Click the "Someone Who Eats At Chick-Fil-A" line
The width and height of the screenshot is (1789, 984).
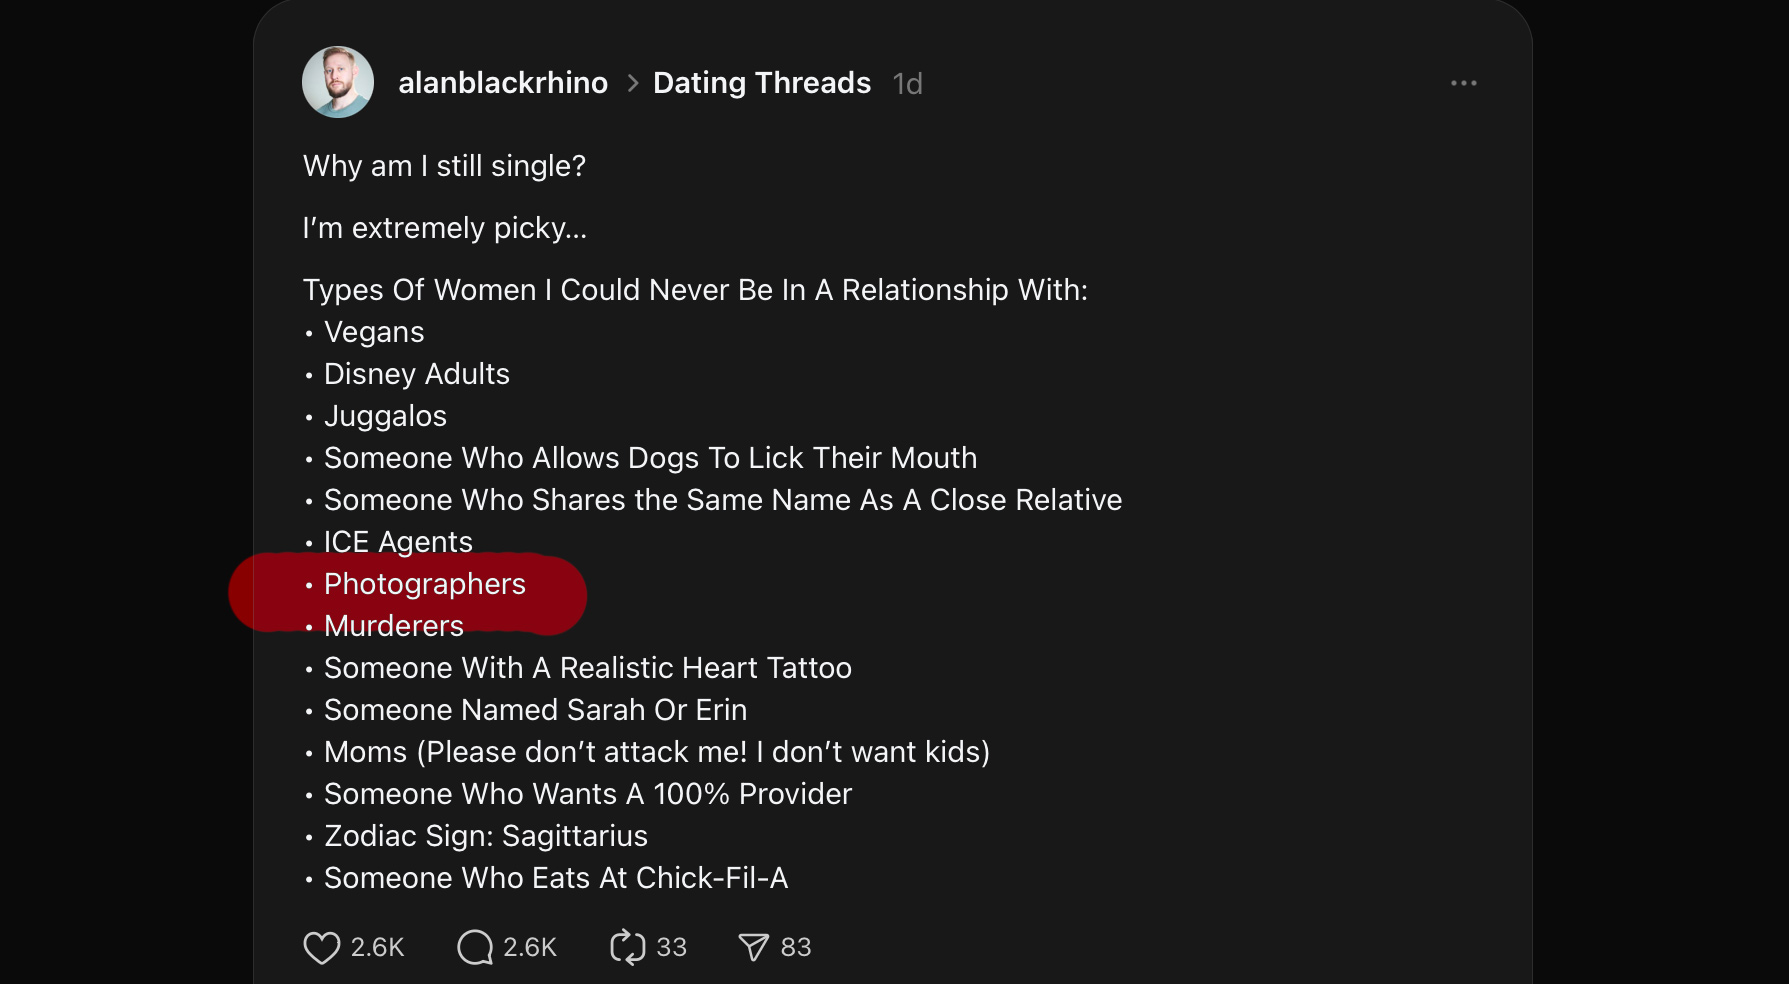[555, 878]
